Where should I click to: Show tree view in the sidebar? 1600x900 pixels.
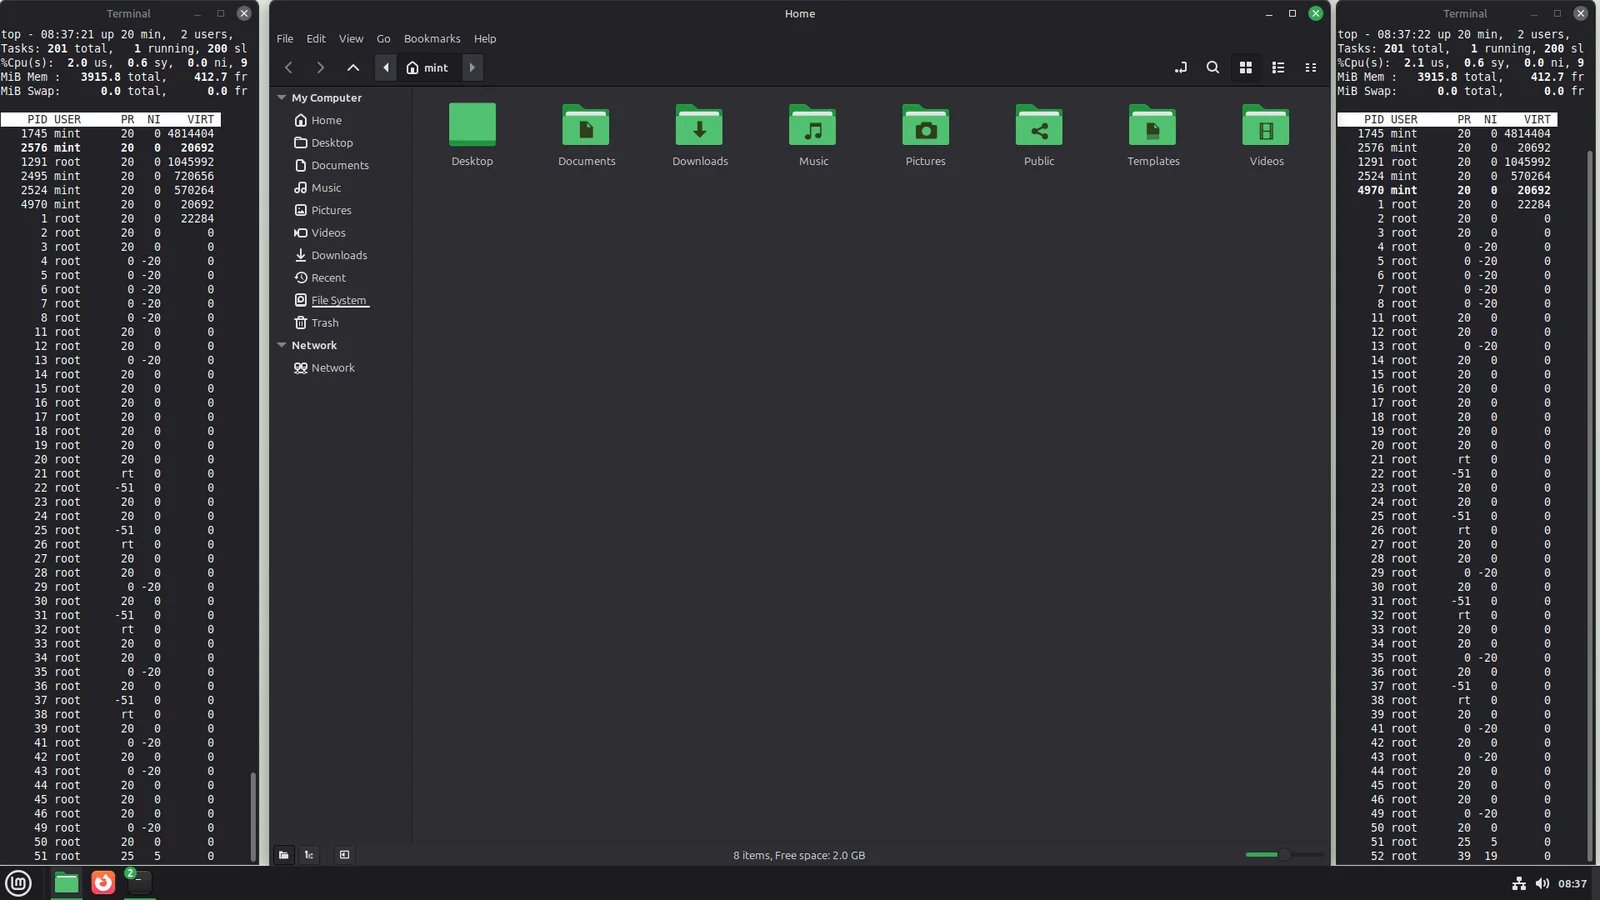point(309,855)
